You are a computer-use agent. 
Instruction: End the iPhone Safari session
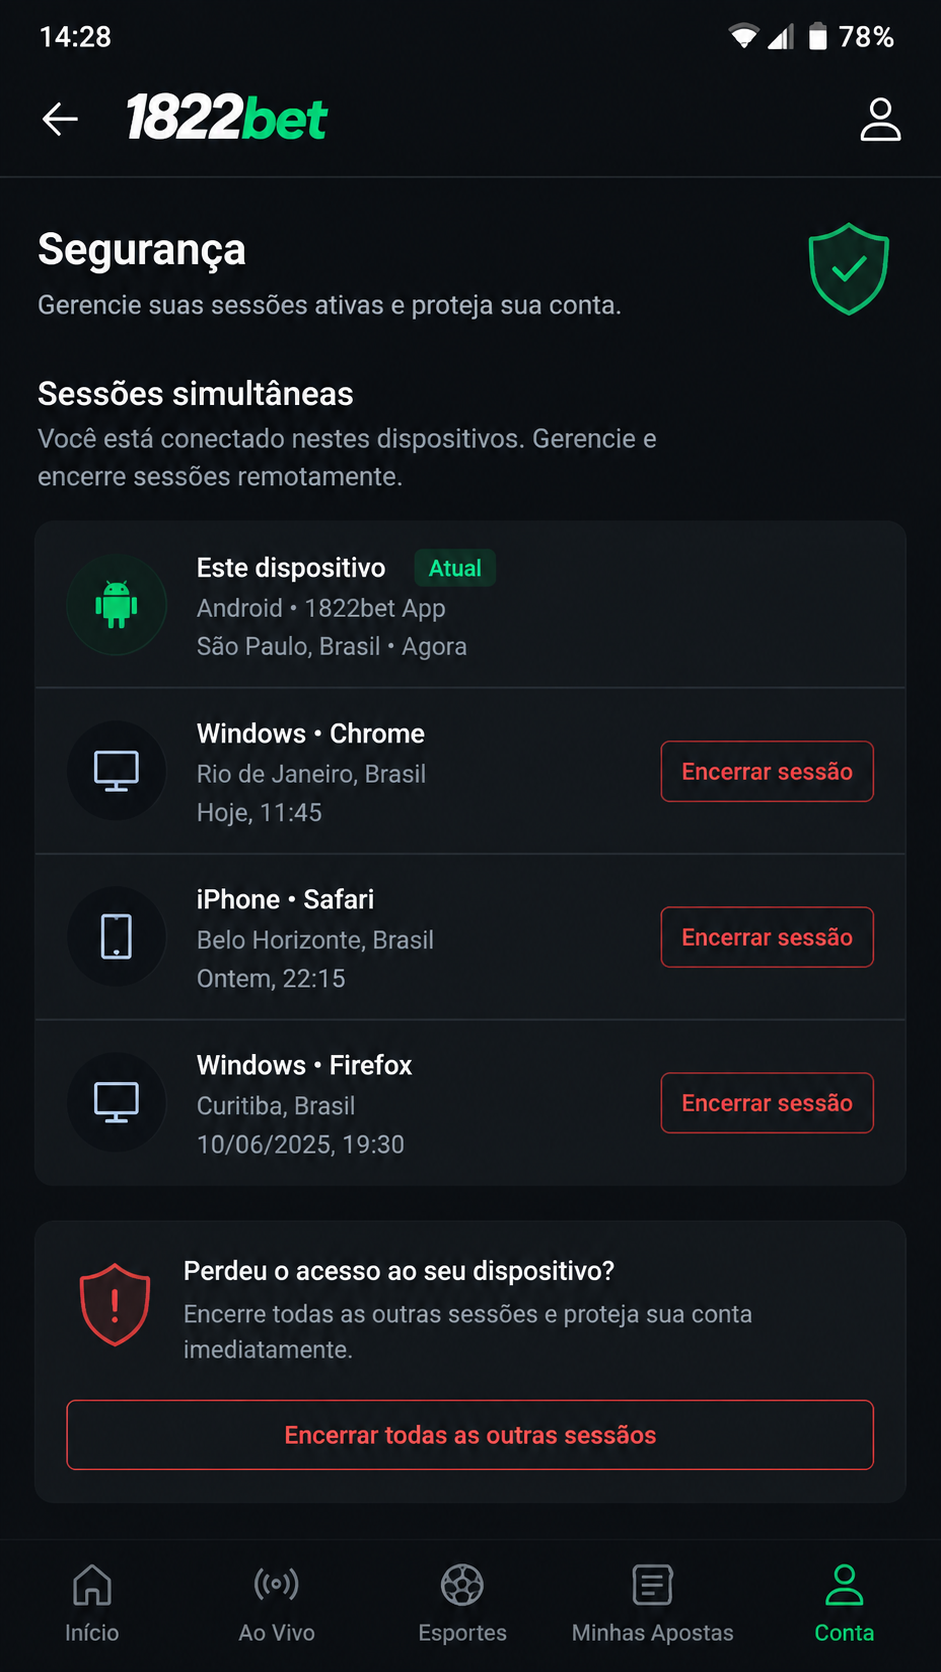point(767,937)
